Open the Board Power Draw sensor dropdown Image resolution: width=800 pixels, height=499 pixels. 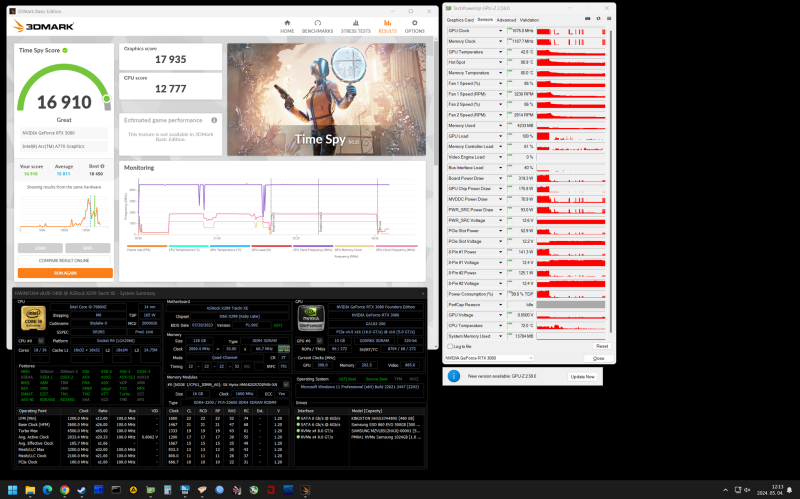[x=500, y=178]
